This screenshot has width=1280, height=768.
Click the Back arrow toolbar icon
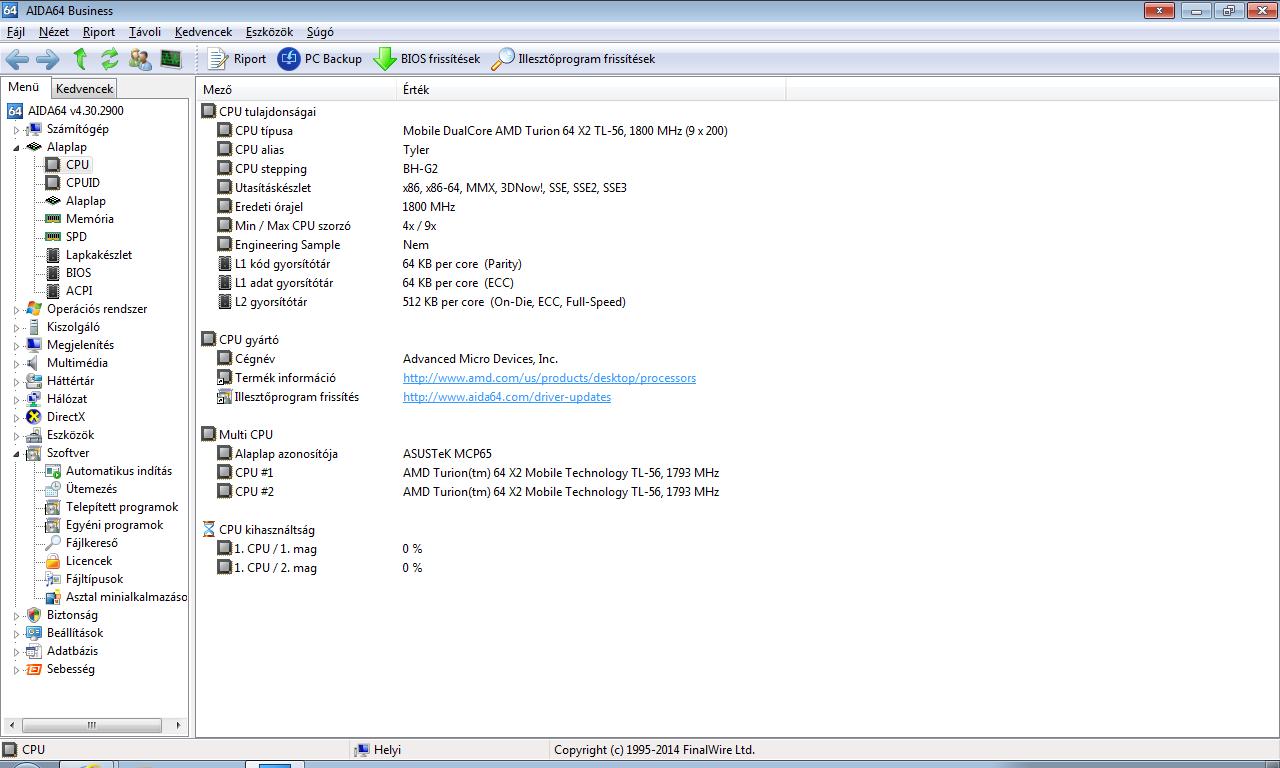click(x=17, y=59)
